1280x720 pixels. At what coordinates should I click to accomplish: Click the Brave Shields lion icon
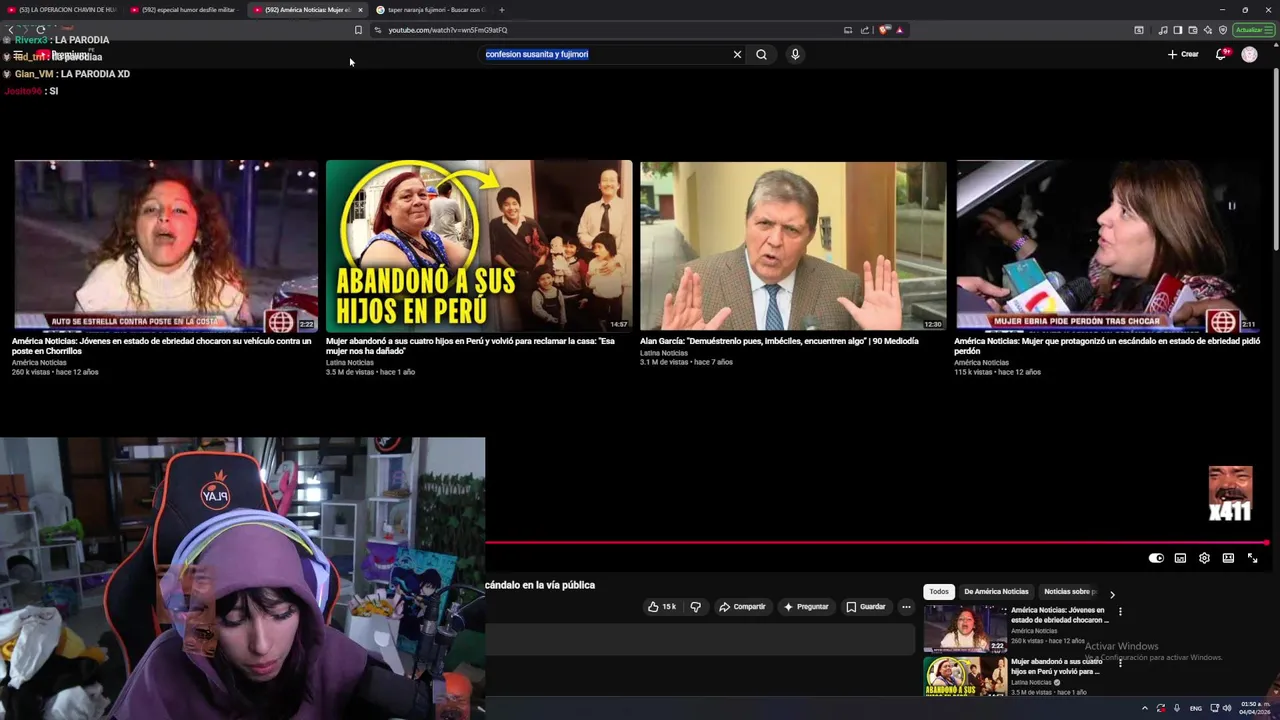[883, 30]
